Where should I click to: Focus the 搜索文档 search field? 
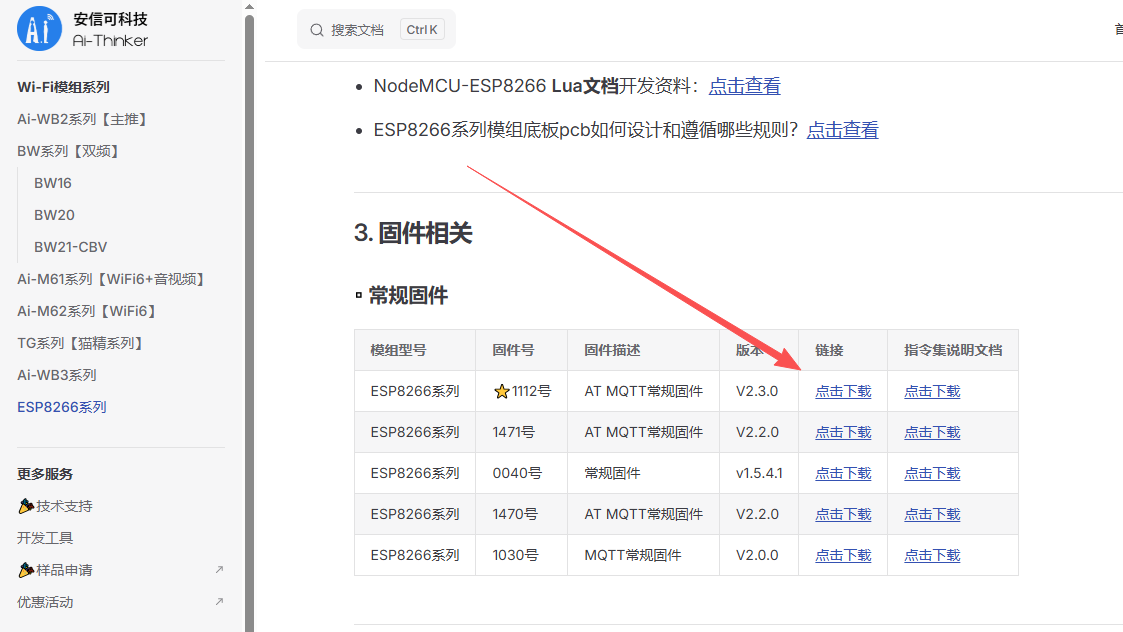(376, 29)
